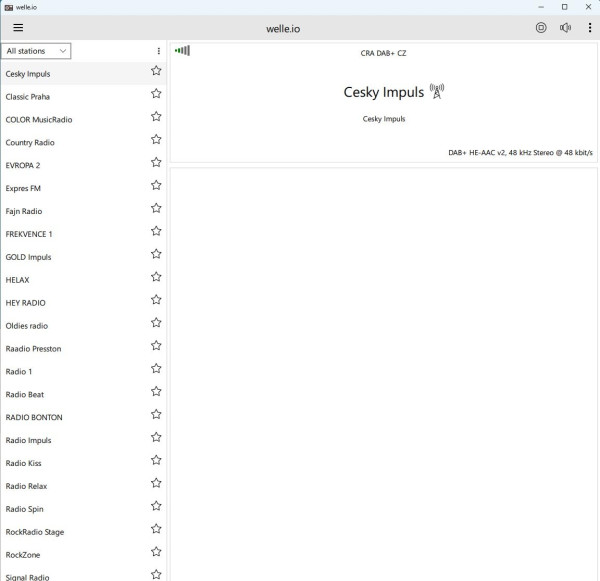The width and height of the screenshot is (600, 581).
Task: Open the hamburger navigation menu
Action: pos(18,28)
